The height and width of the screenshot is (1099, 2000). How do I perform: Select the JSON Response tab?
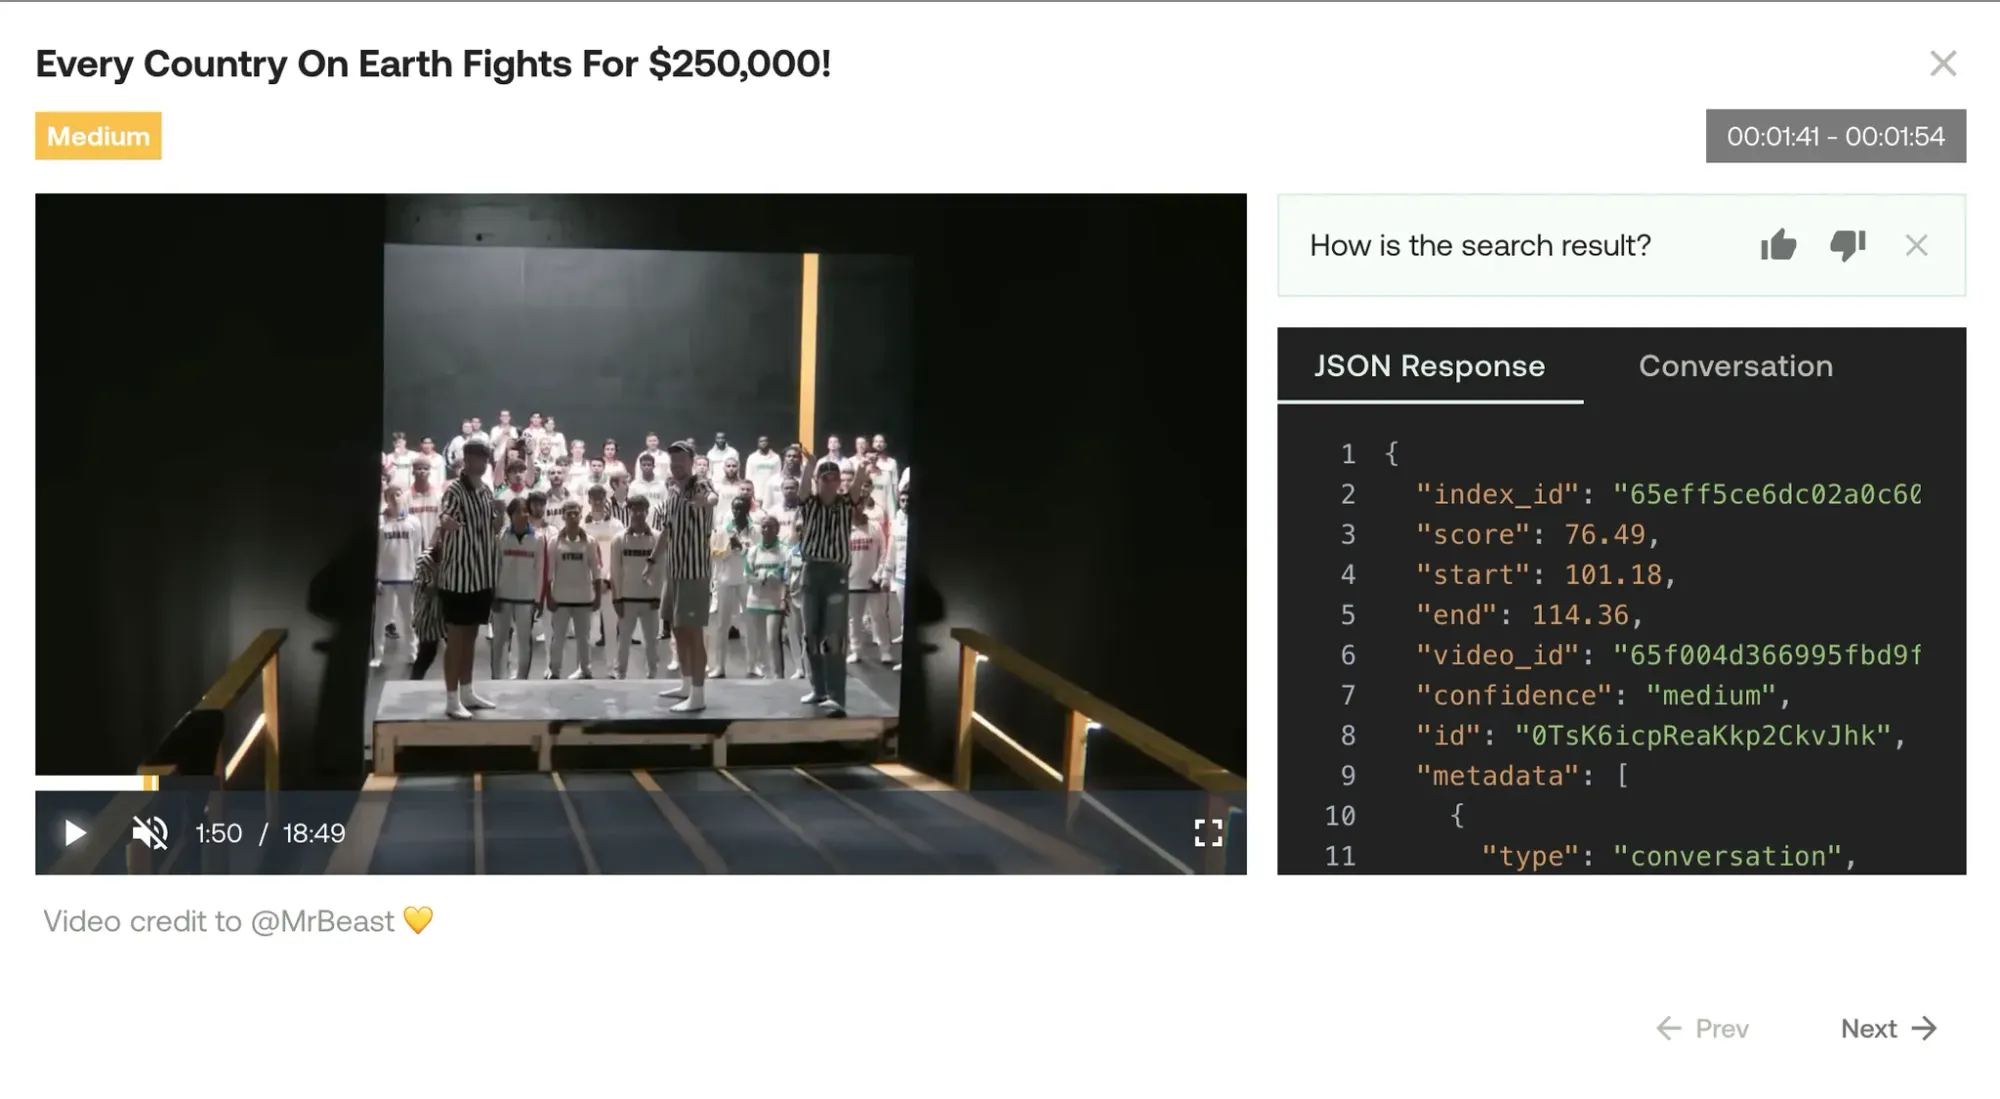[x=1429, y=366]
